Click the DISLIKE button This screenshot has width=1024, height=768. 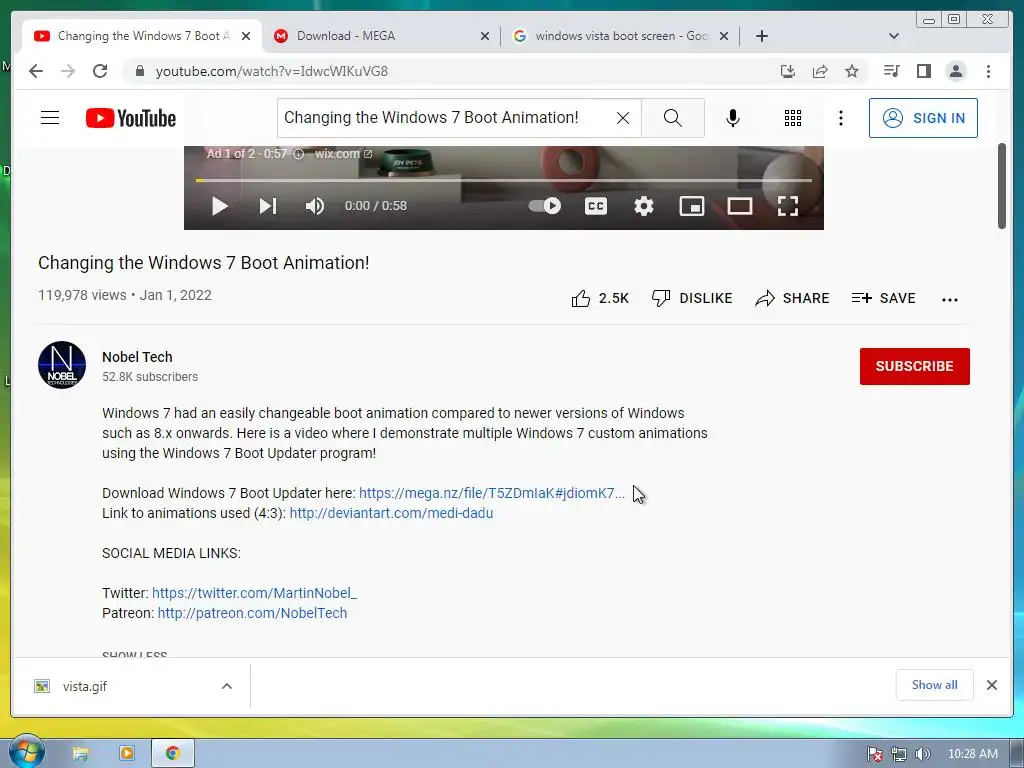tap(692, 298)
